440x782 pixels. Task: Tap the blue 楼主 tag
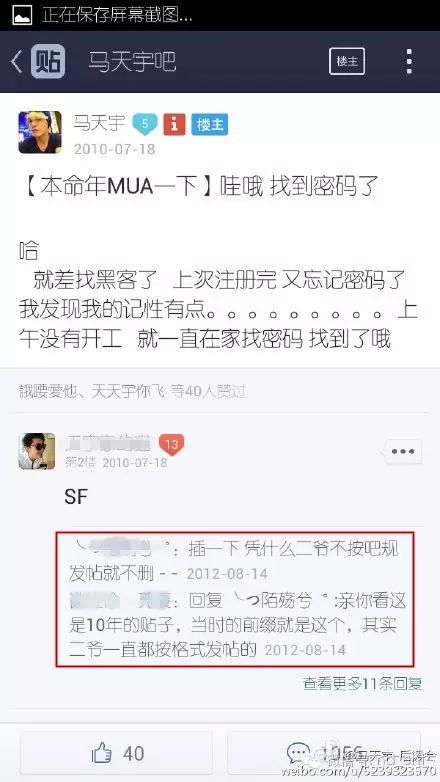(210, 124)
